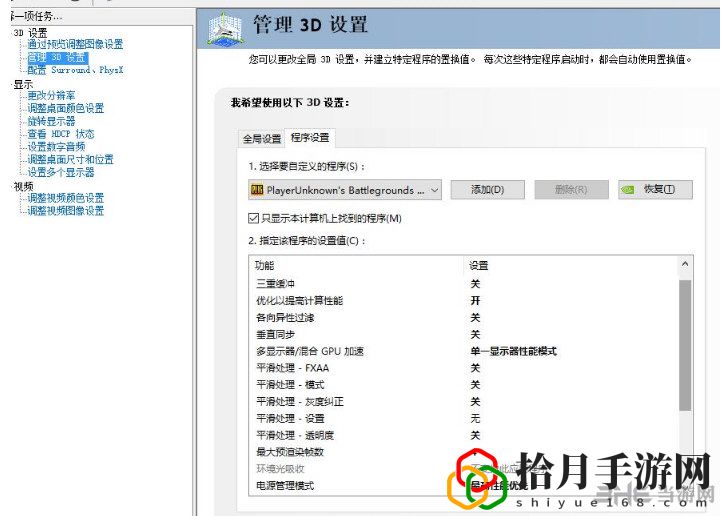Select the '平滑处理 - 透明度' row

click(x=463, y=435)
